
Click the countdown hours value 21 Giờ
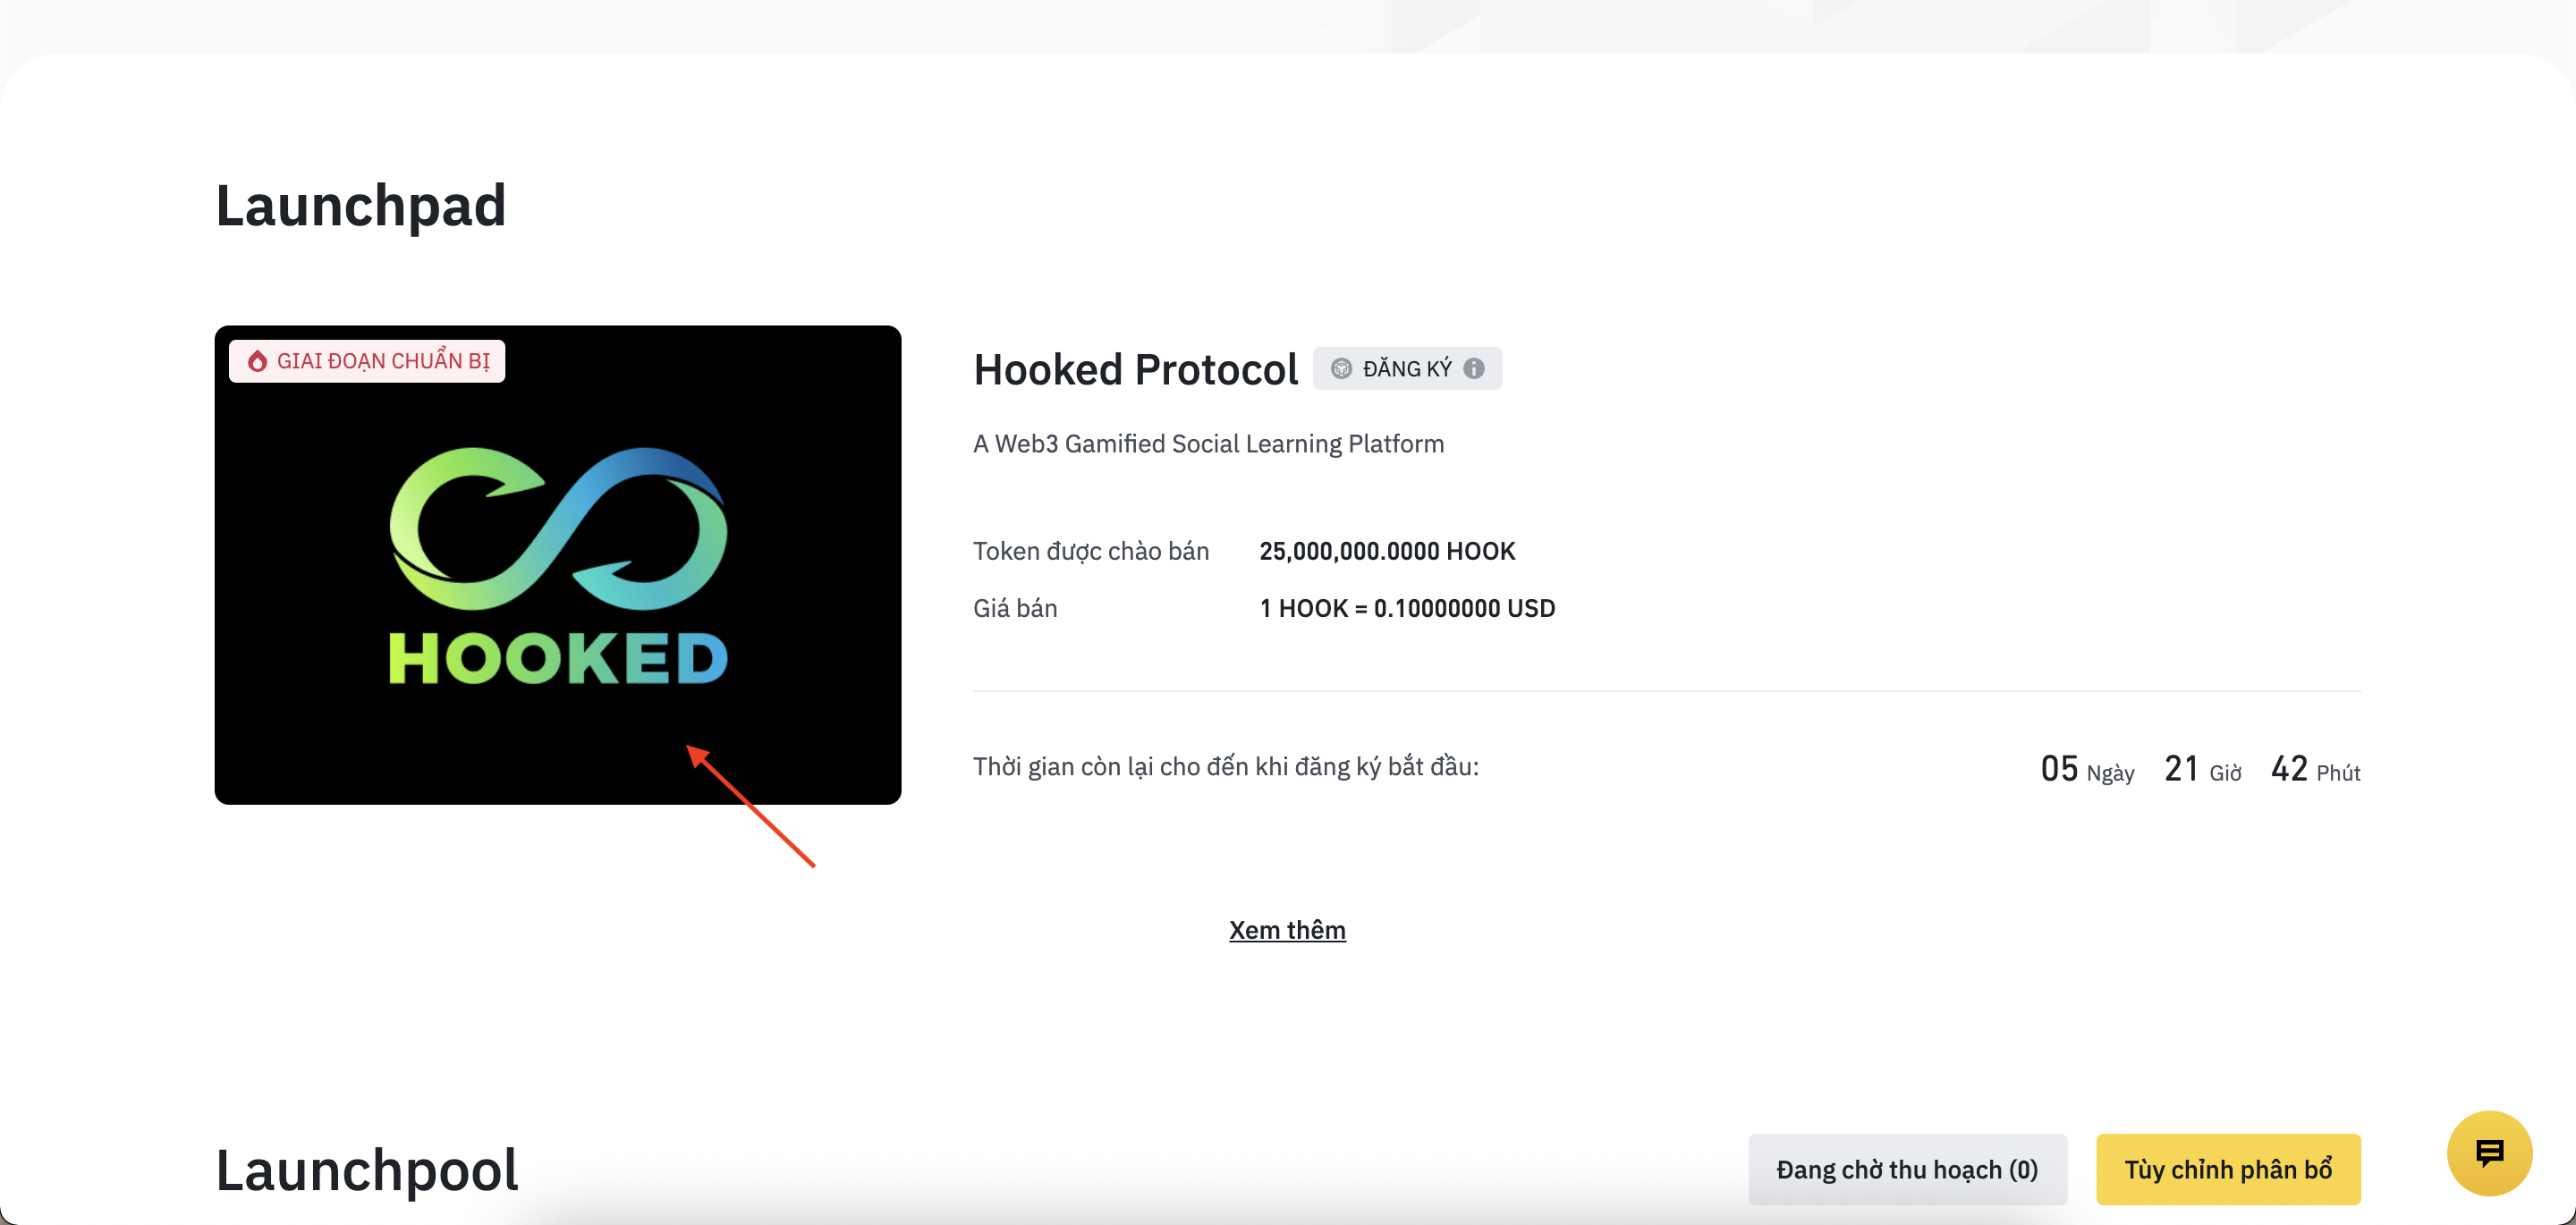tap(2203, 769)
